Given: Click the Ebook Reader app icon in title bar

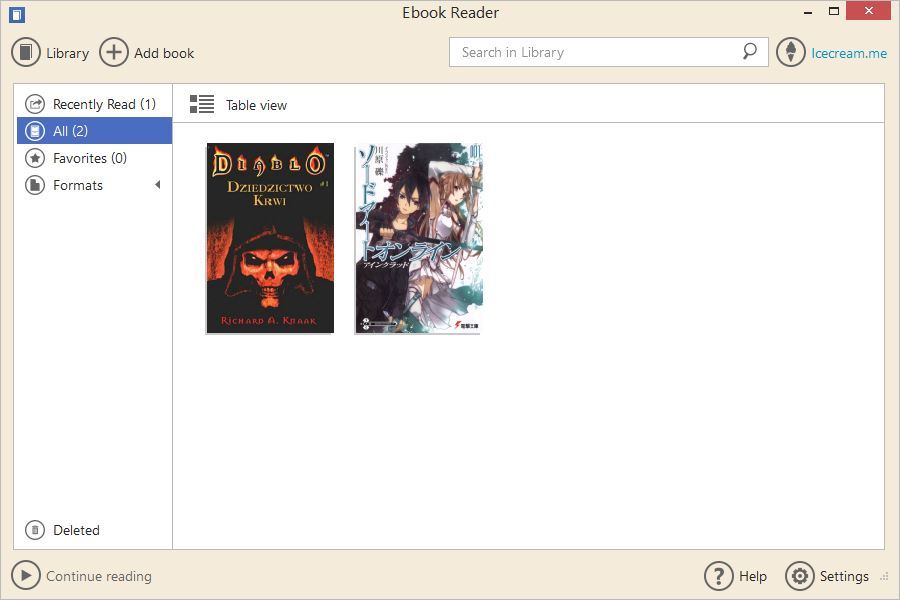Looking at the screenshot, I should [x=17, y=14].
